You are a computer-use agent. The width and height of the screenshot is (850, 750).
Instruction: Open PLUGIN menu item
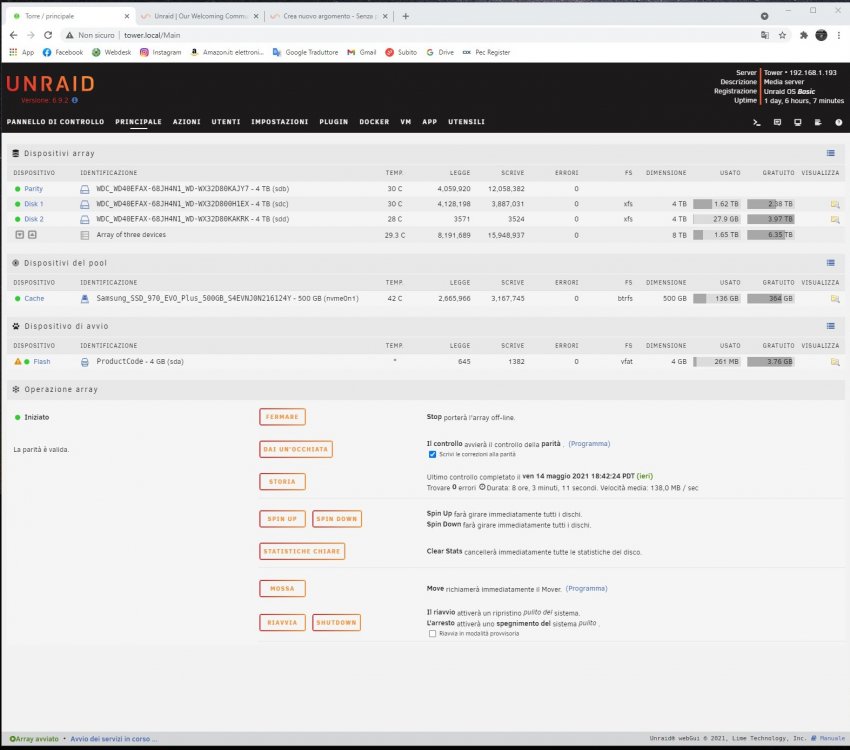point(333,122)
